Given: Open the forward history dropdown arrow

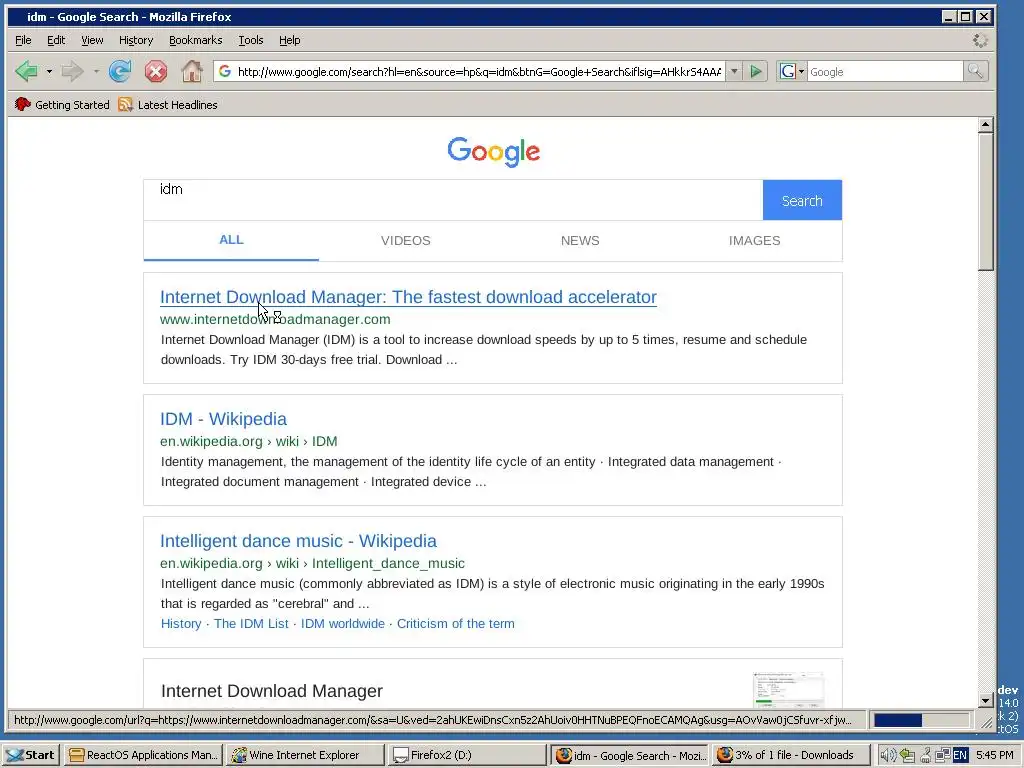Looking at the screenshot, I should (x=96, y=71).
